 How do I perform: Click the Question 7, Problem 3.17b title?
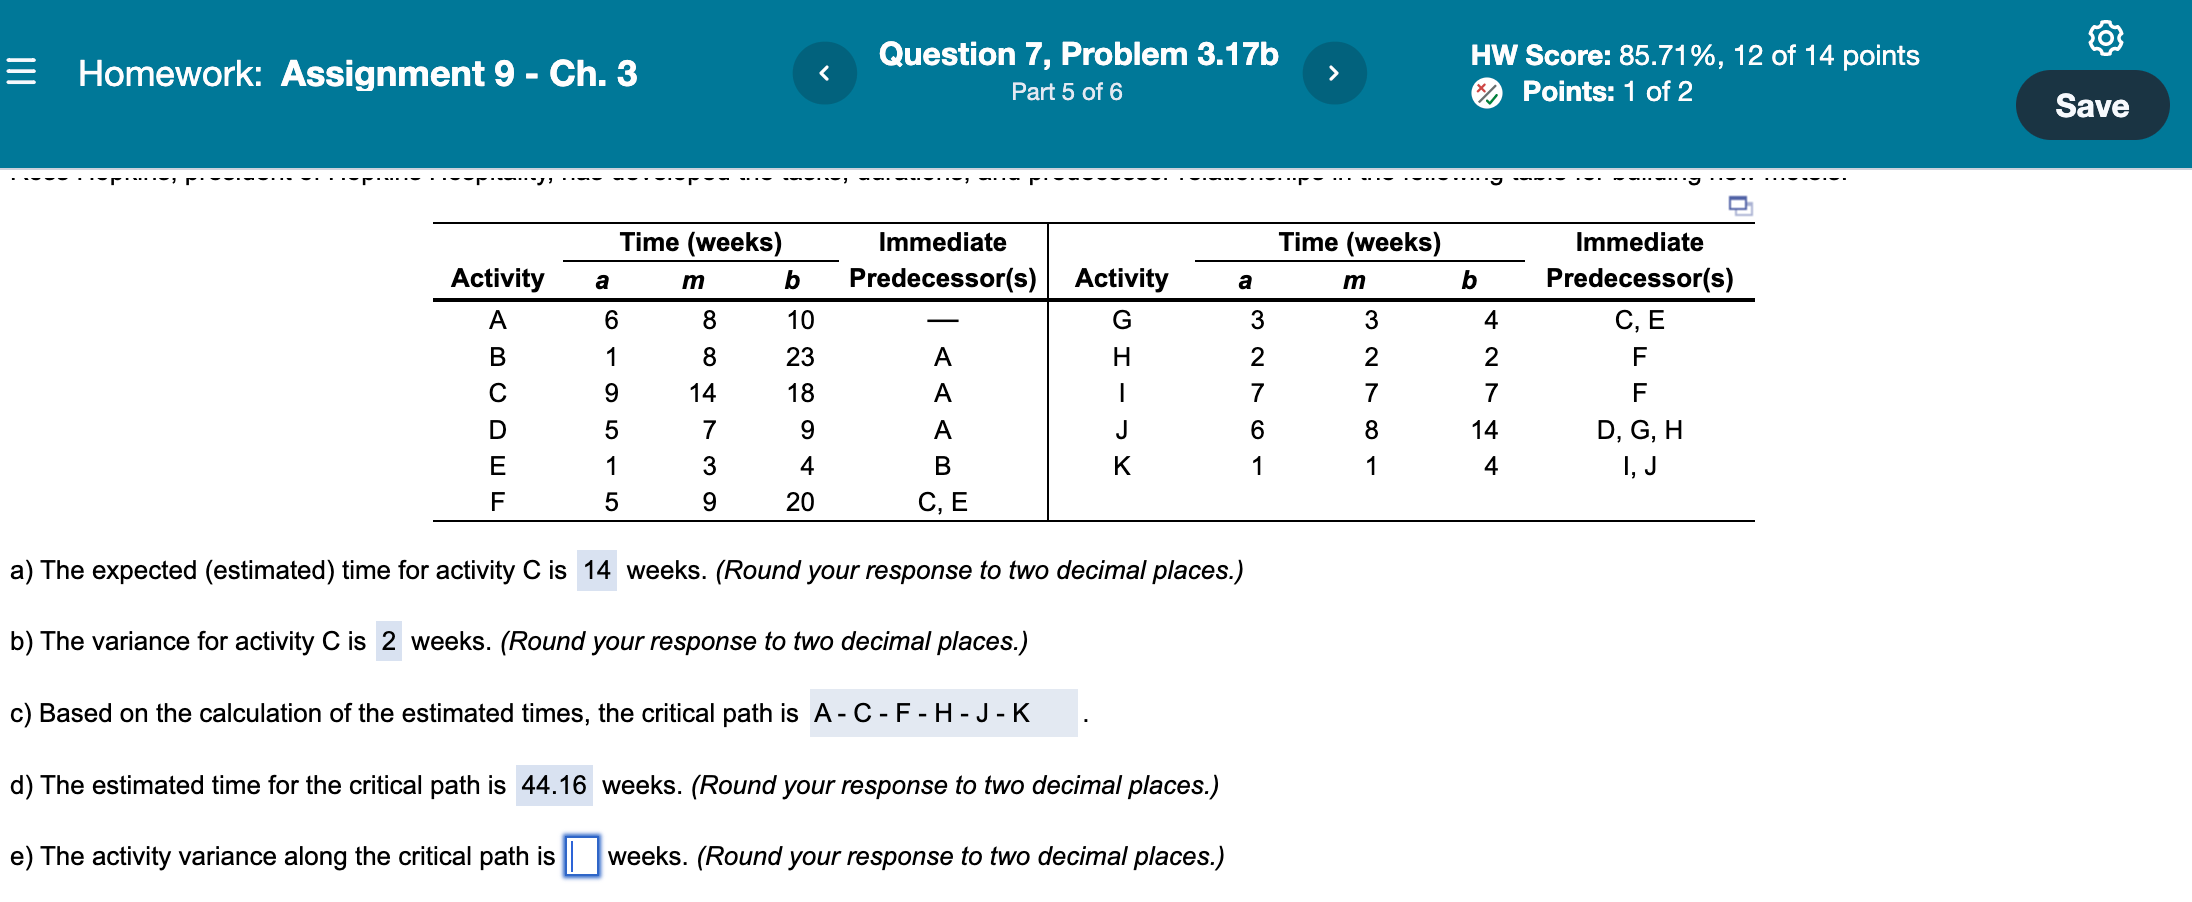pyautogui.click(x=1078, y=53)
